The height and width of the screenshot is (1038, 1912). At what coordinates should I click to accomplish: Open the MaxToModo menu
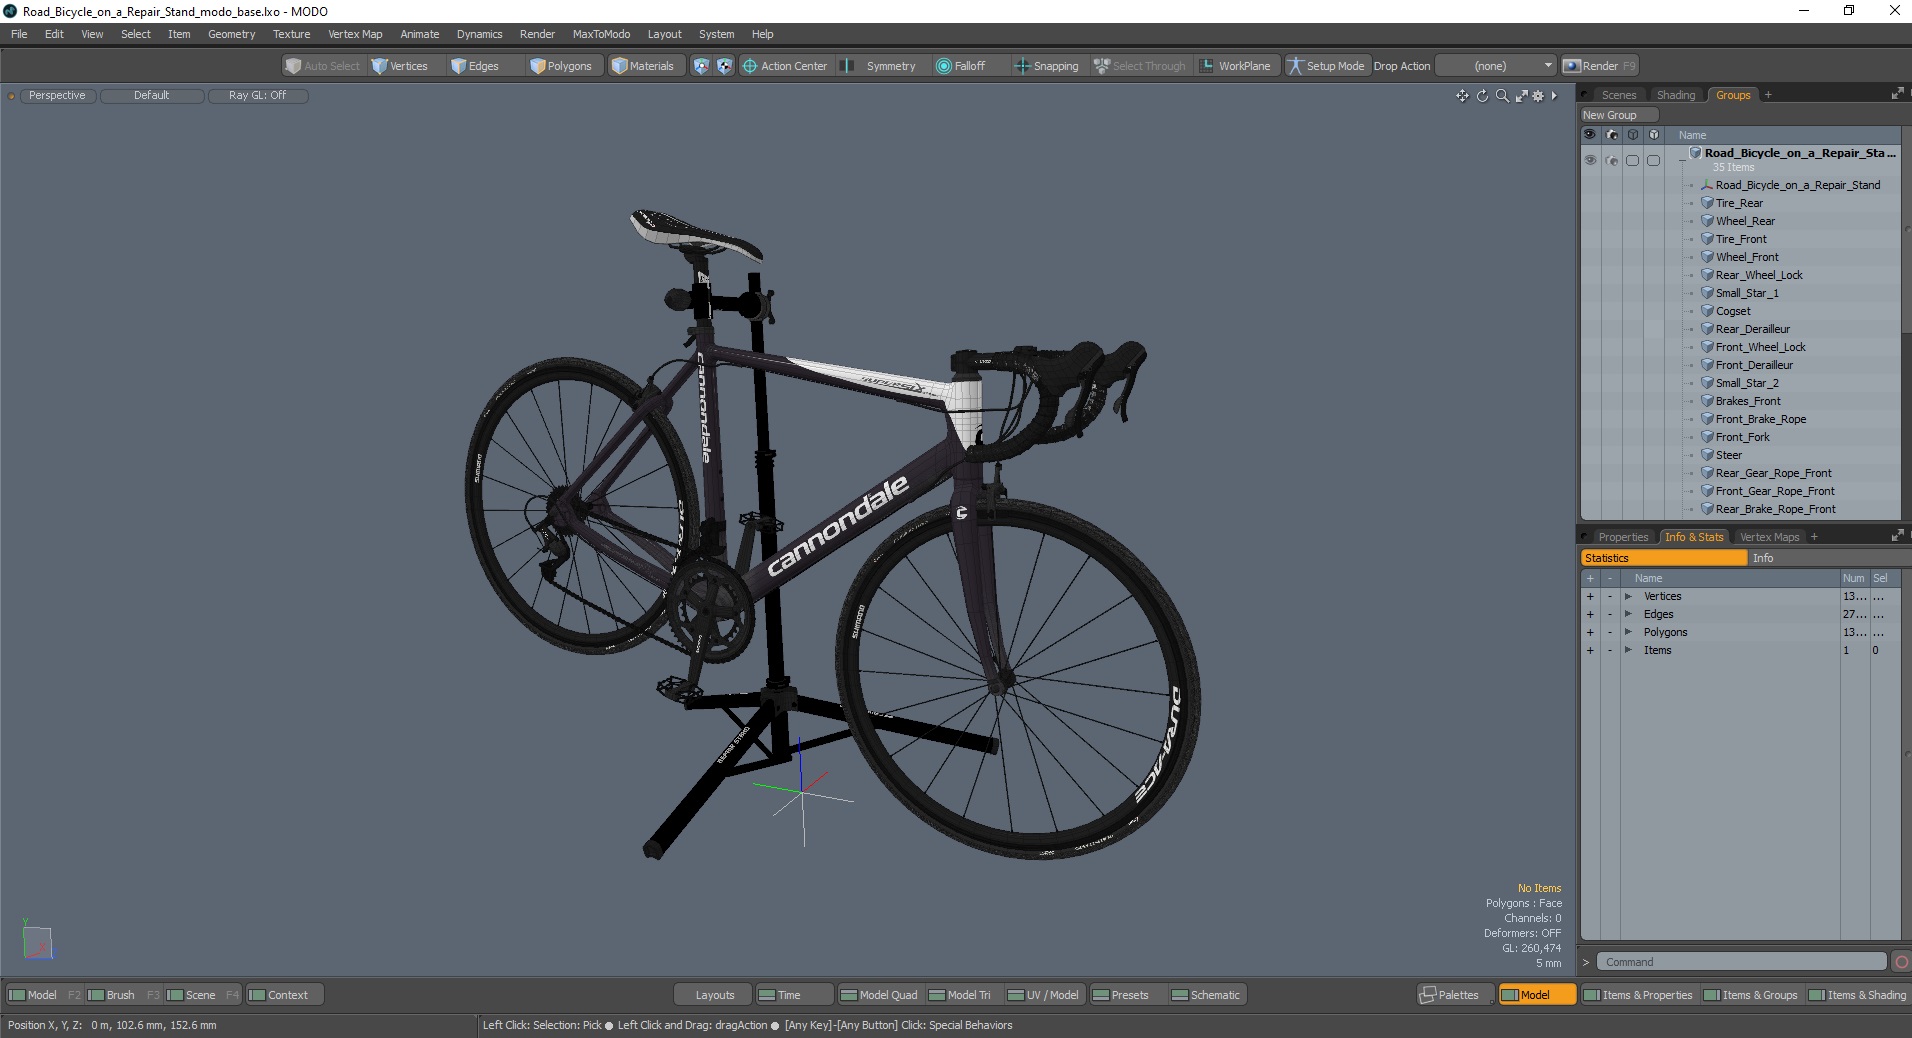601,34
